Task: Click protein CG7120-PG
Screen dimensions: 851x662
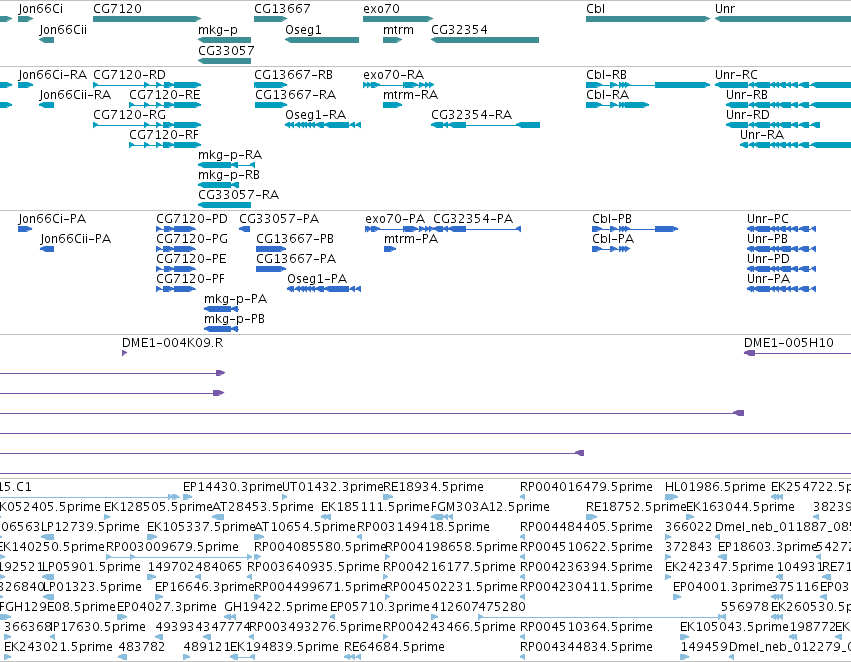Action: point(192,239)
